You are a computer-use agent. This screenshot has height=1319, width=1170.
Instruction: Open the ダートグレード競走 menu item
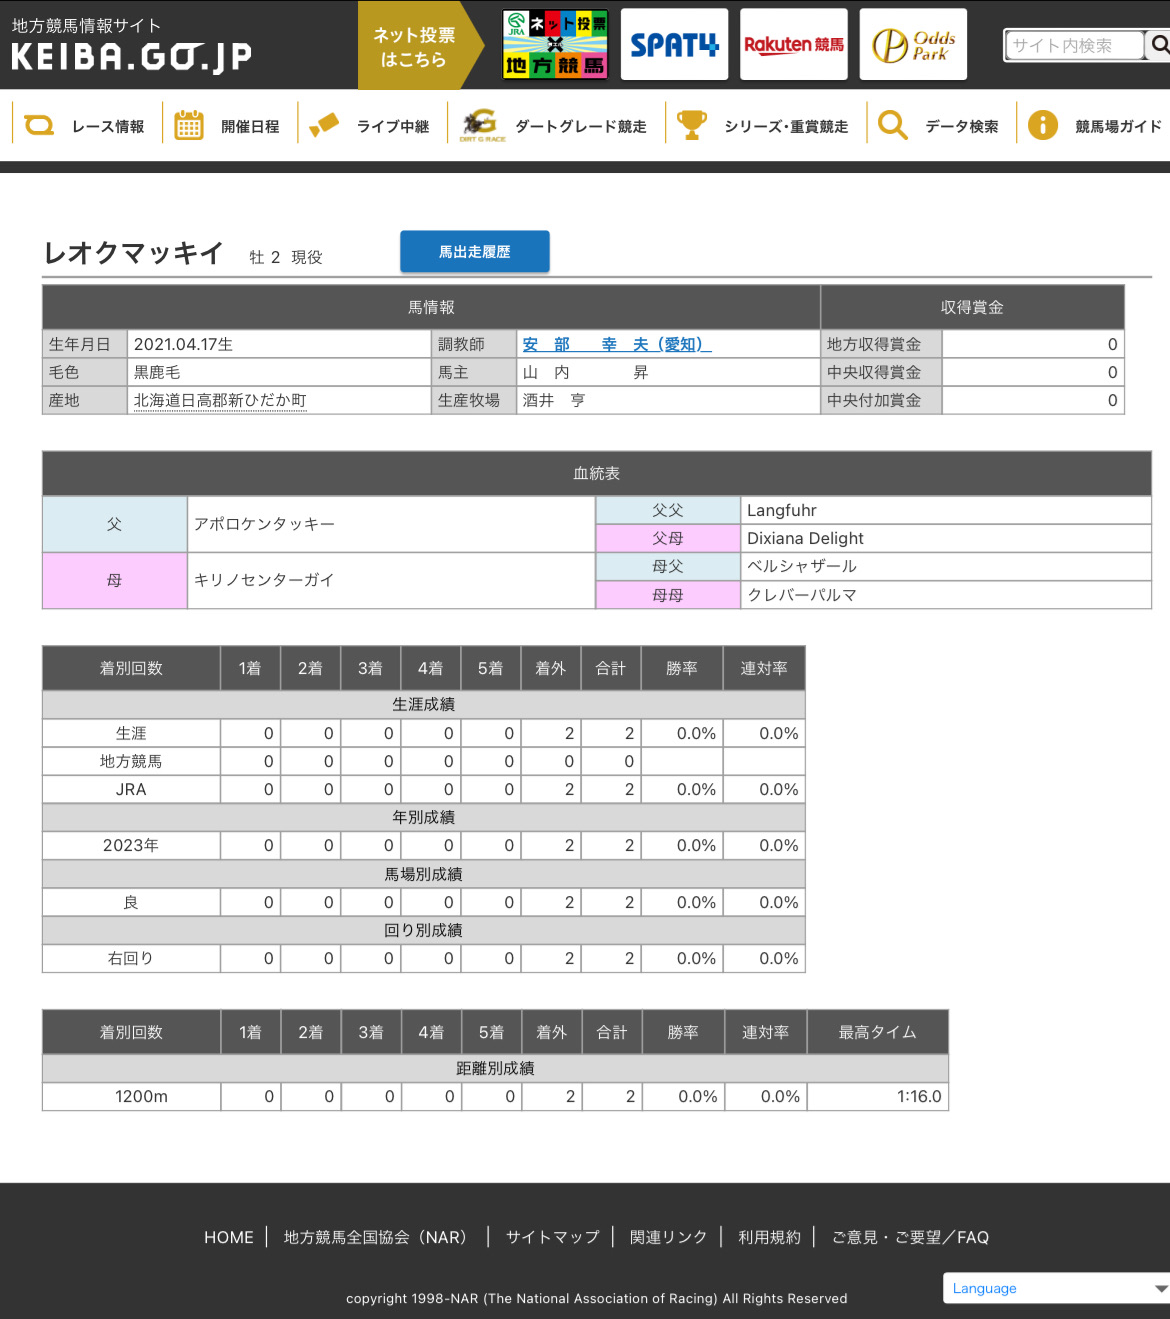581,127
